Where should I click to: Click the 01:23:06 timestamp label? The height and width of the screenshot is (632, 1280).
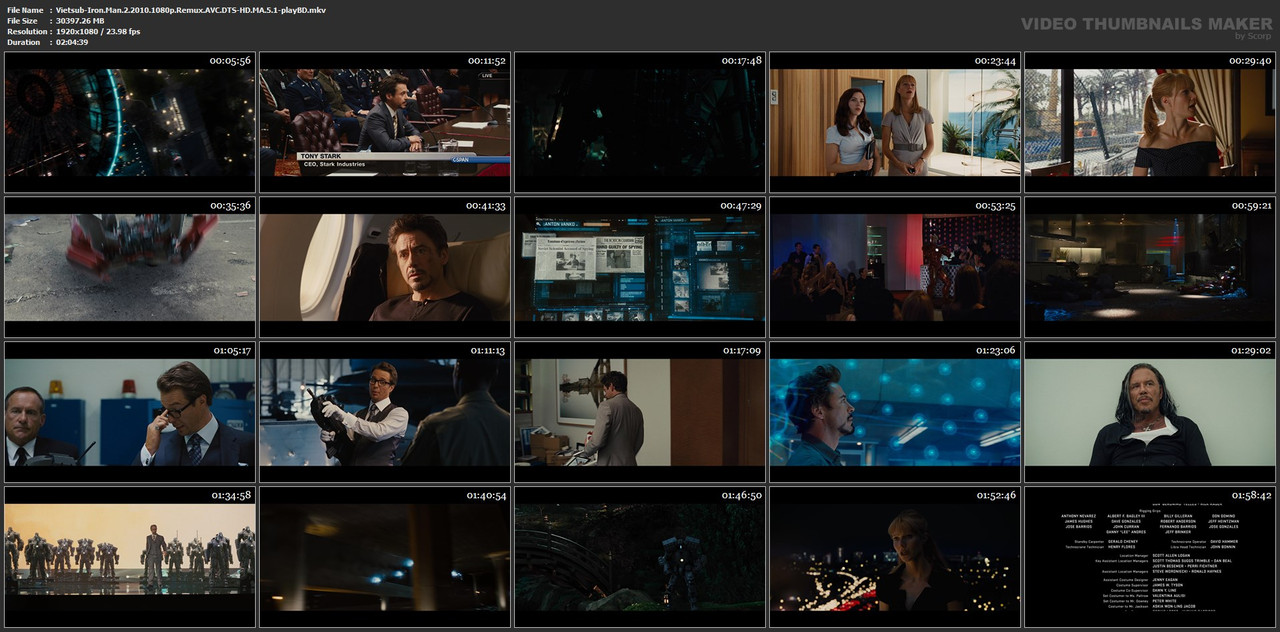tap(996, 351)
